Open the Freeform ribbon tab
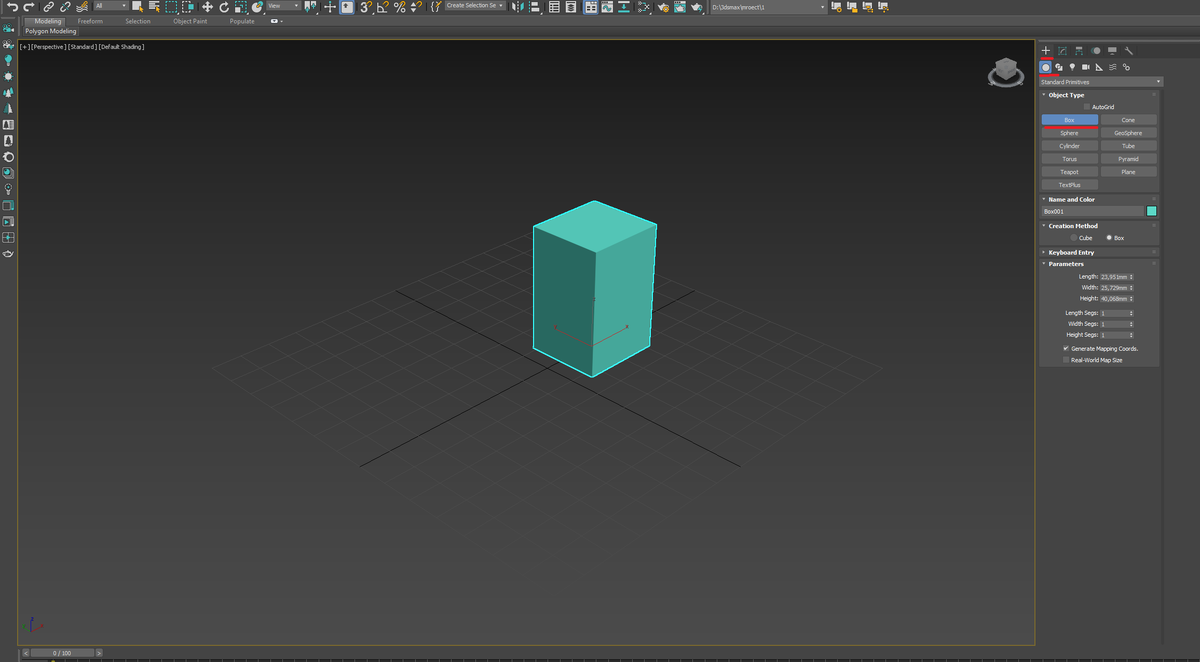 (90, 21)
